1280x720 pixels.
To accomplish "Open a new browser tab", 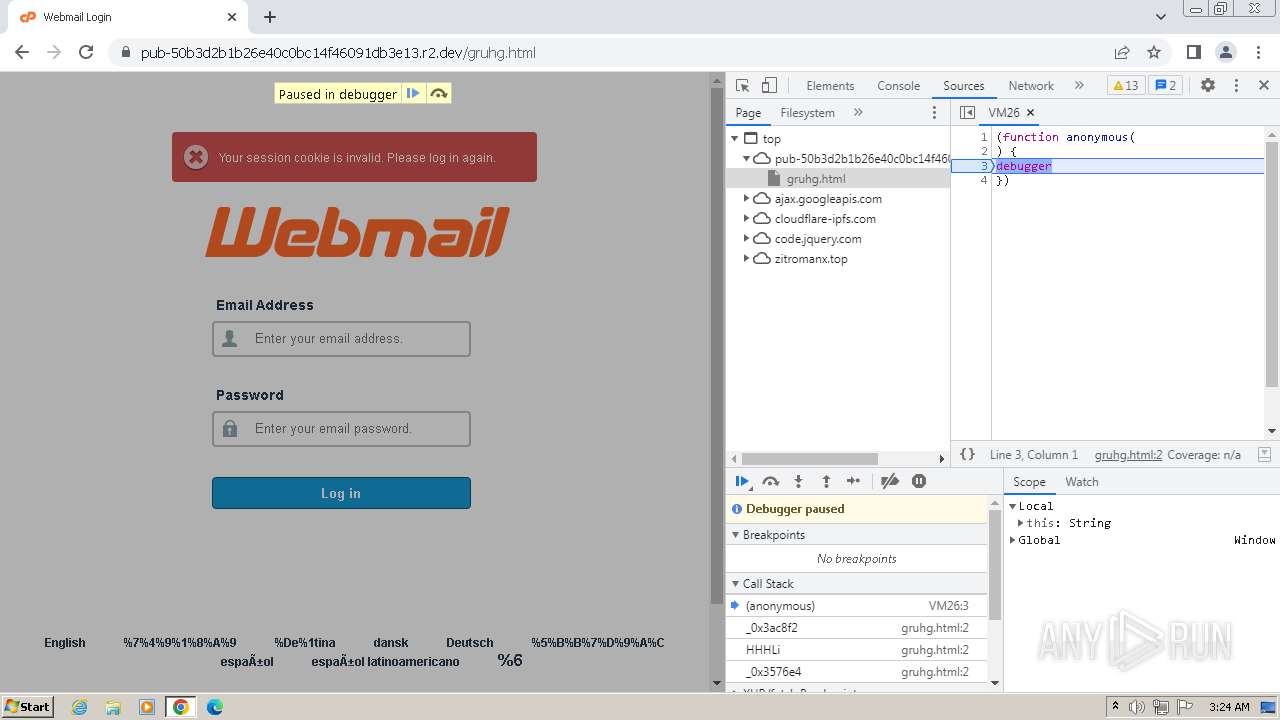I will tap(270, 17).
